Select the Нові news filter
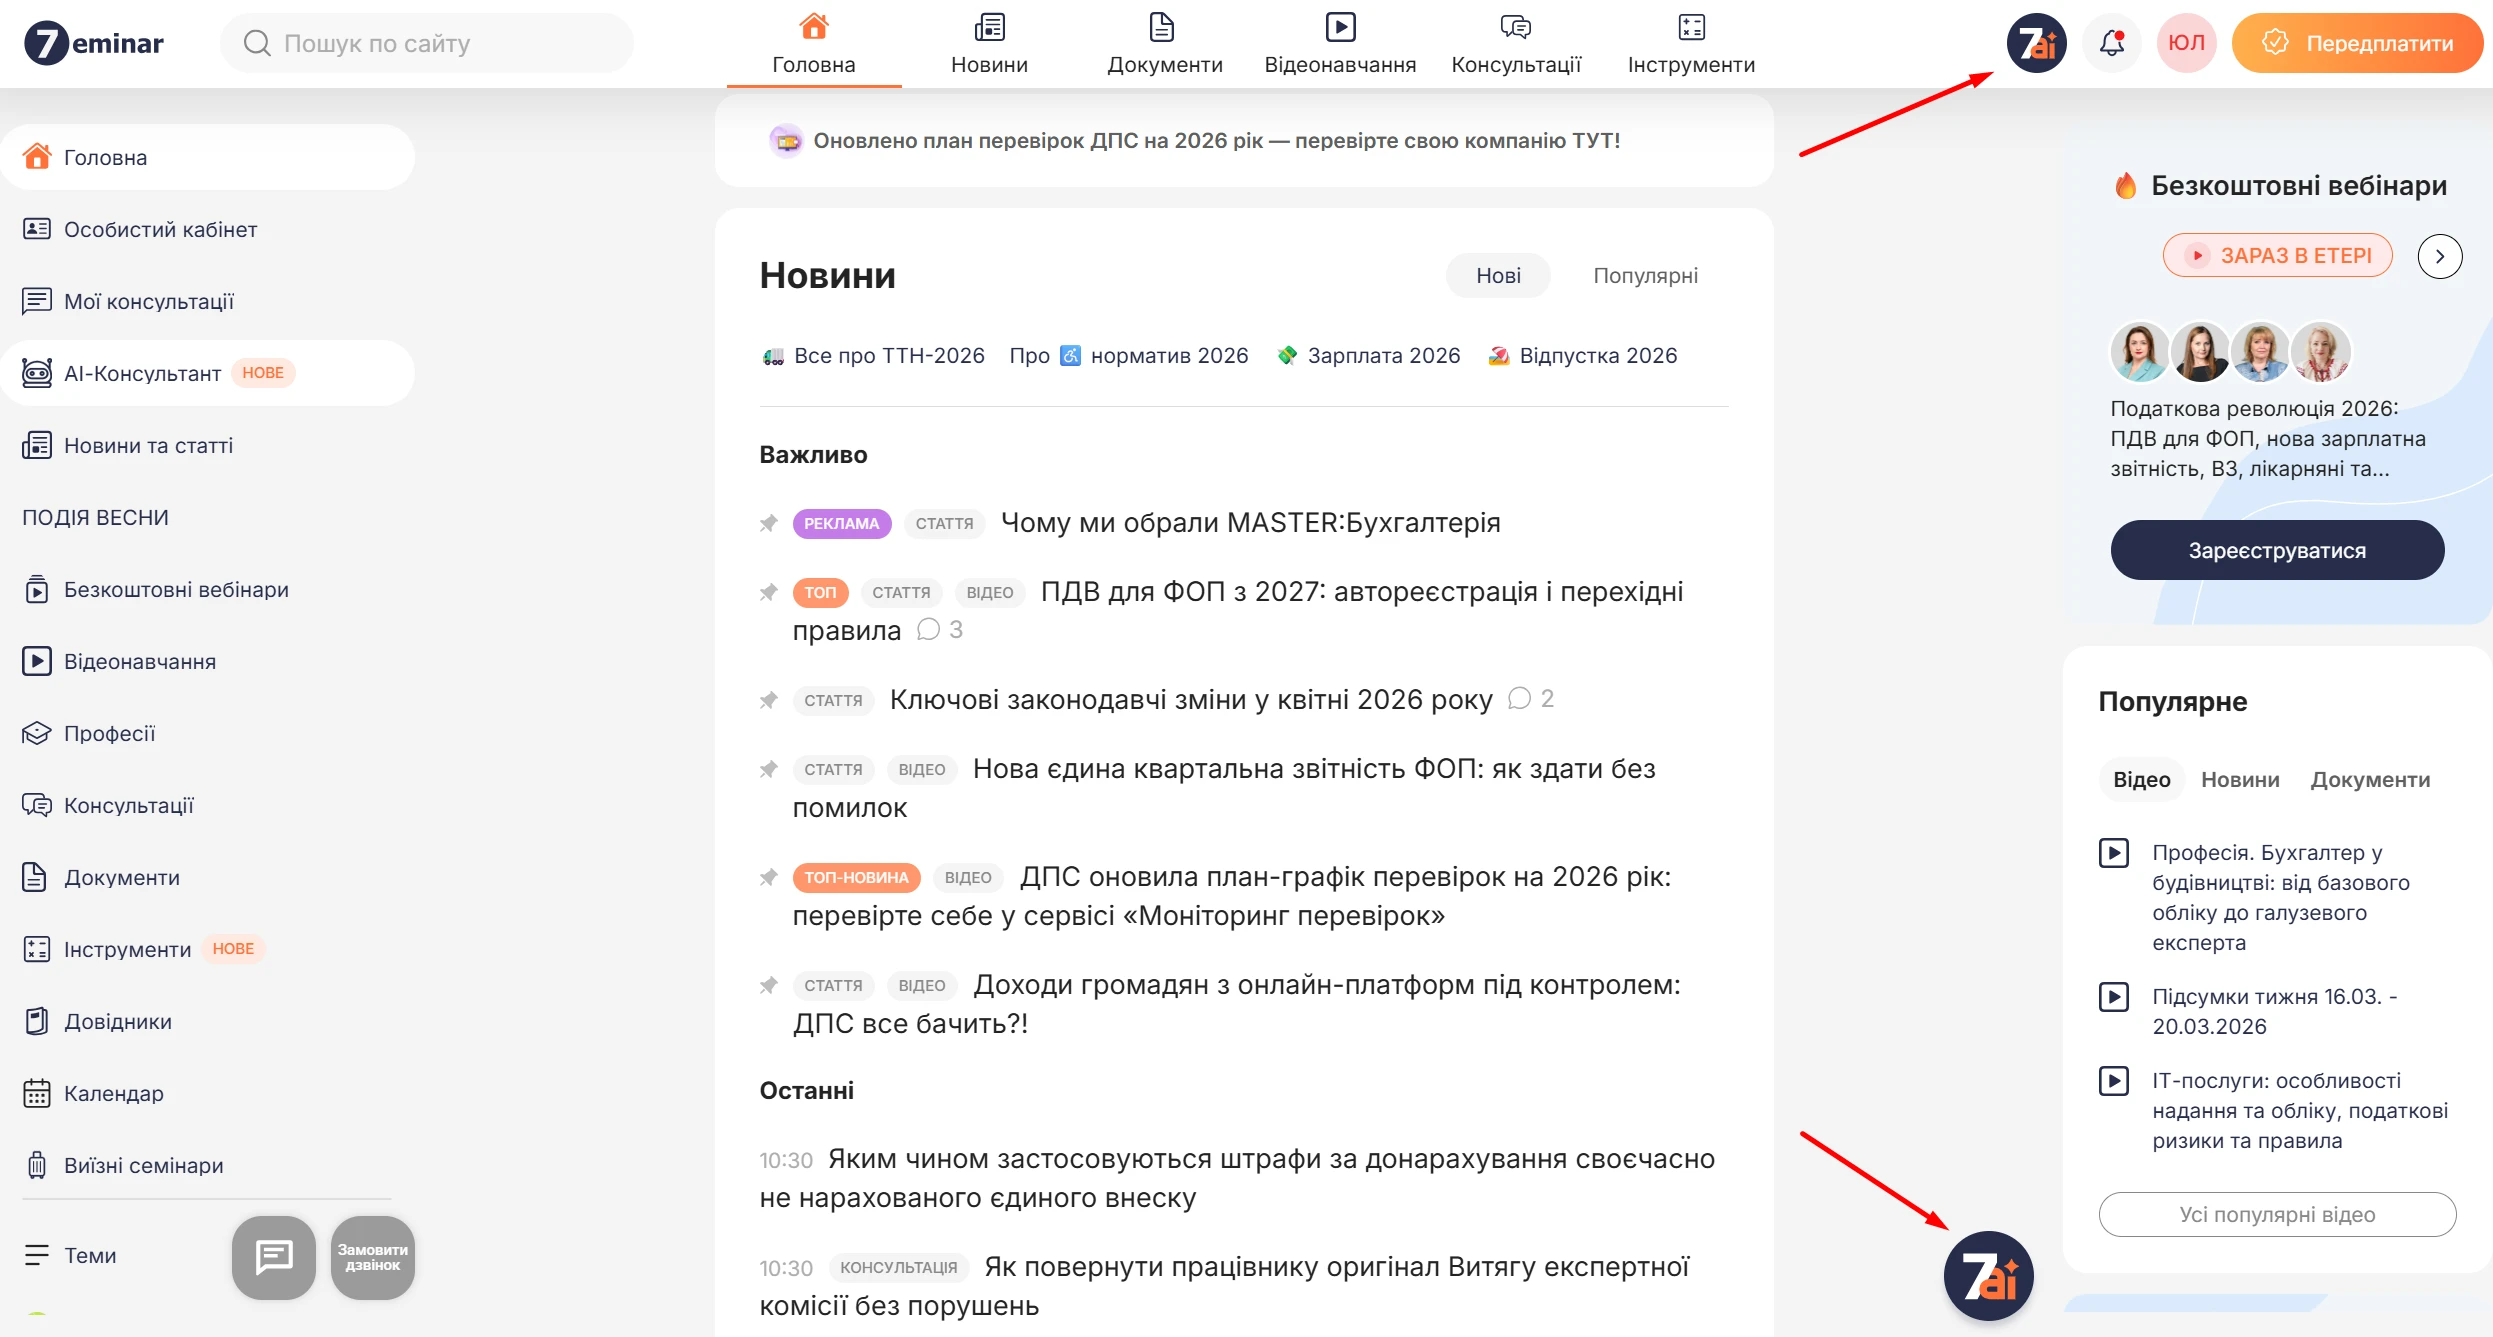The image size is (2493, 1337). coord(1498,275)
